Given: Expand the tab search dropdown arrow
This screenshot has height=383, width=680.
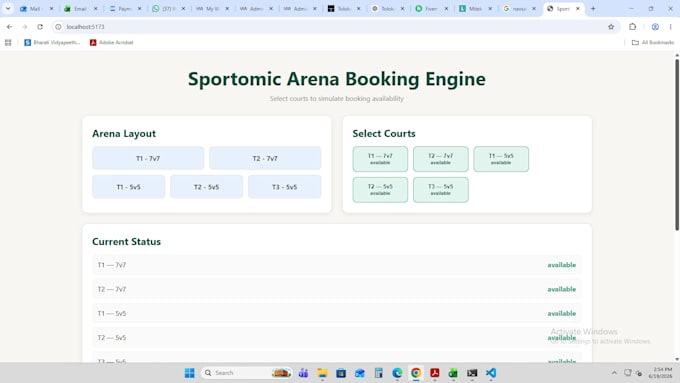Looking at the screenshot, I should (8, 9).
